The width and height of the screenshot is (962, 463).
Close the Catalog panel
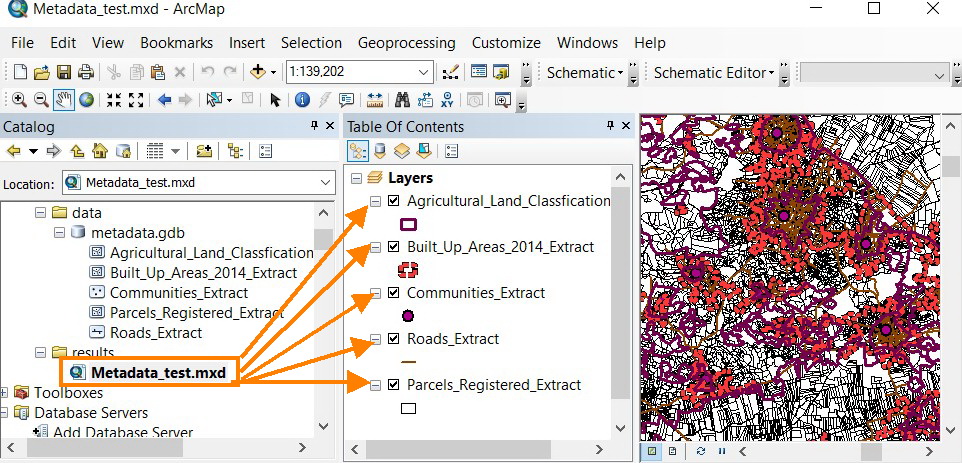click(330, 126)
